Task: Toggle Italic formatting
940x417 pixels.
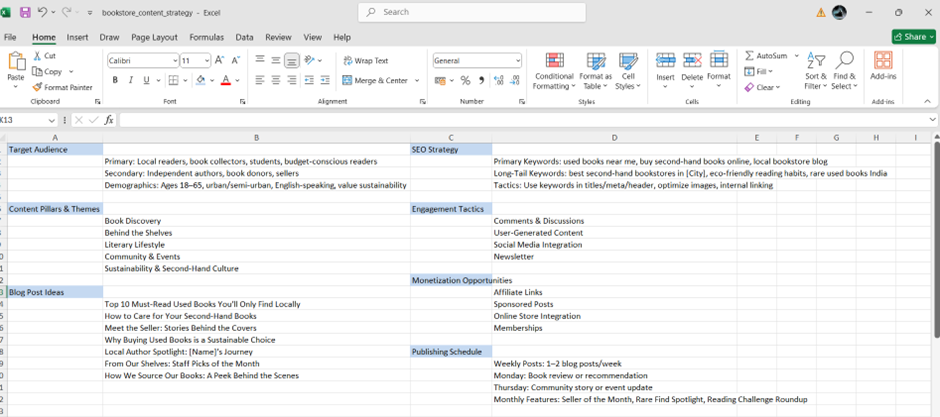Action: pyautogui.click(x=130, y=80)
